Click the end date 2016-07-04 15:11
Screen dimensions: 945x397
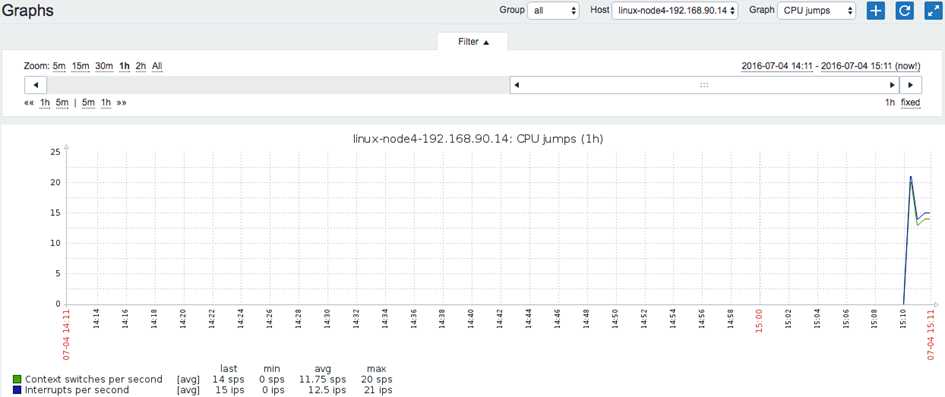pos(871,66)
